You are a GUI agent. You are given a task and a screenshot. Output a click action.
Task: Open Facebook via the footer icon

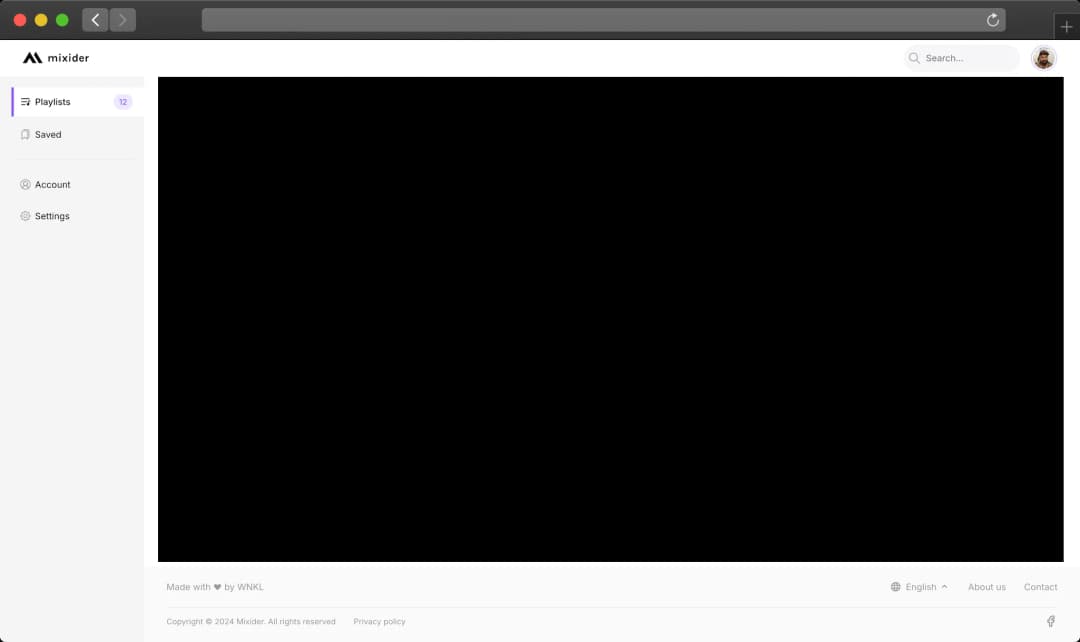(1051, 621)
